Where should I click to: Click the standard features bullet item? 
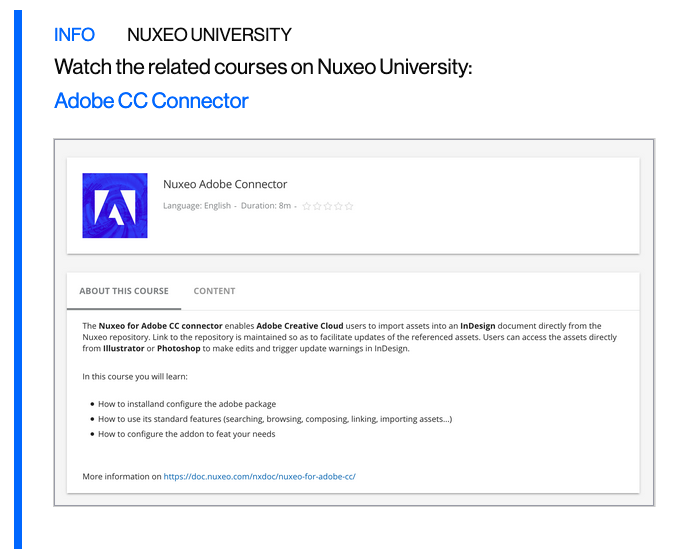[275, 419]
